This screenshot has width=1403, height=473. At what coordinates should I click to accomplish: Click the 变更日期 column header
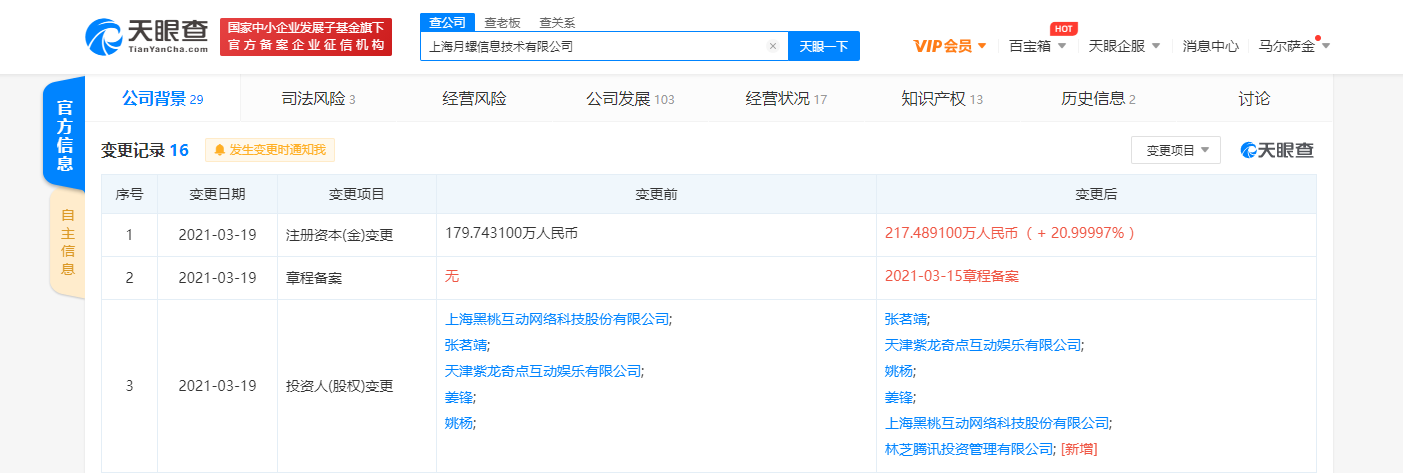217,194
